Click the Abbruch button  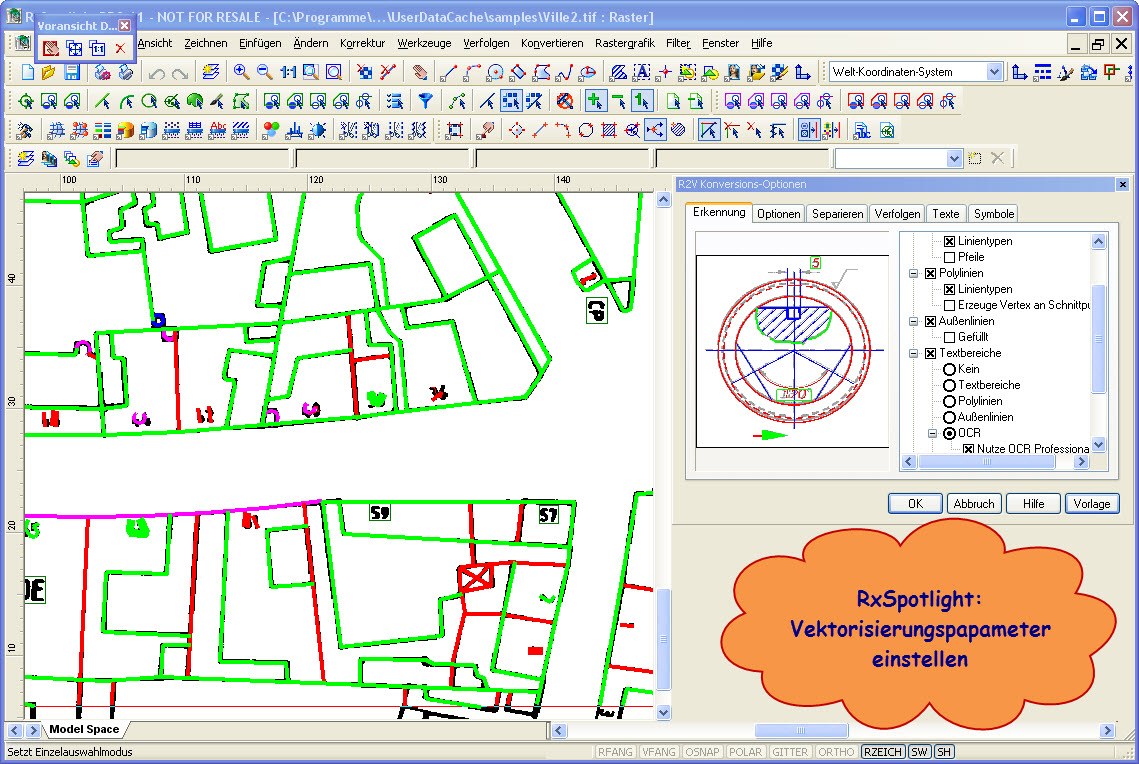973,504
